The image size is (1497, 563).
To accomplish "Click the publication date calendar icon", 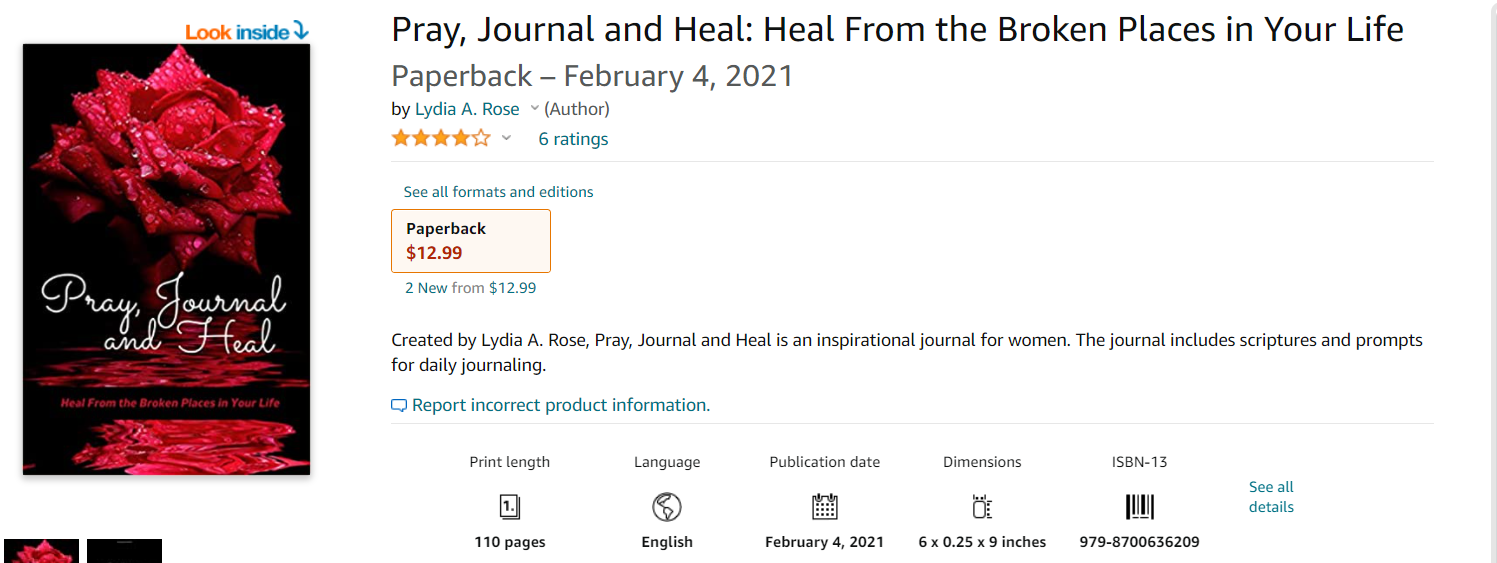I will coord(824,507).
